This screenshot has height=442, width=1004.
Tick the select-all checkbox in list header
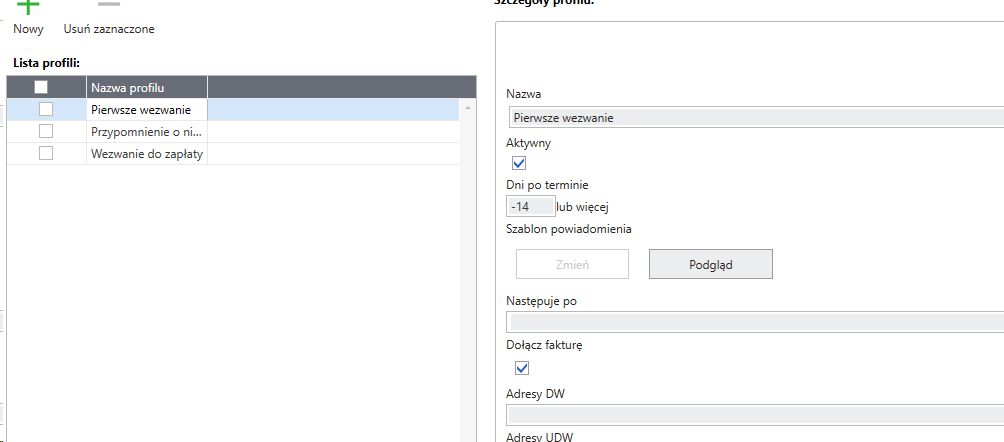click(x=41, y=88)
